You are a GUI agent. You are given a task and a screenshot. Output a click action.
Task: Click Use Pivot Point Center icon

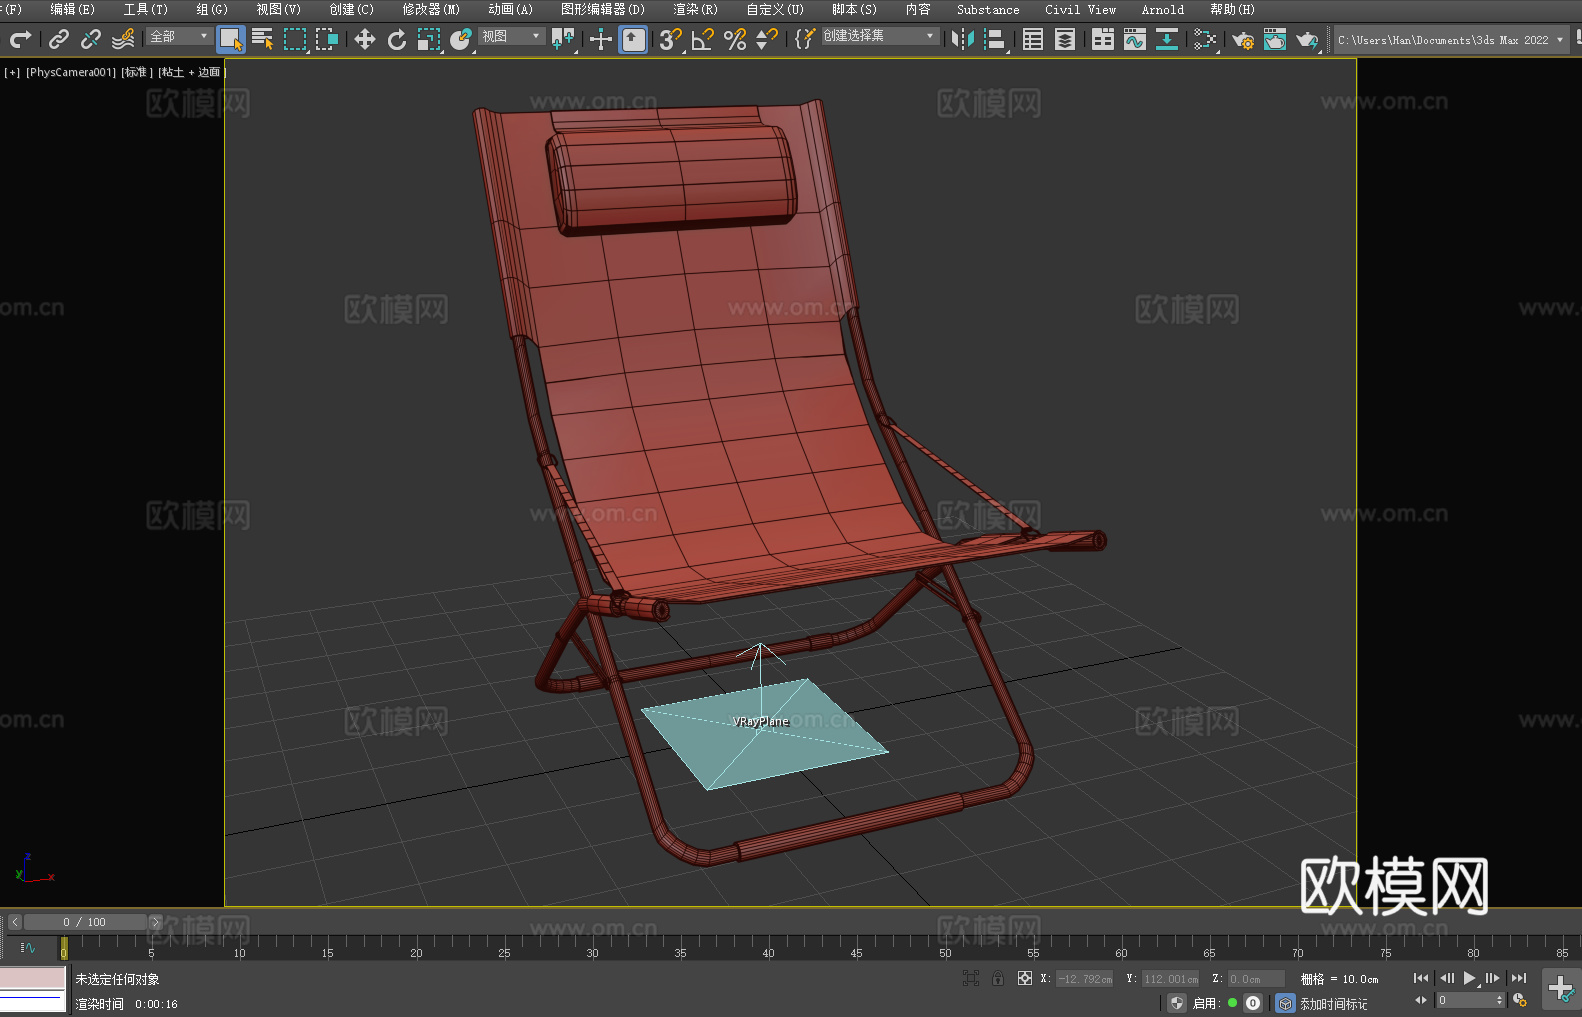pyautogui.click(x=563, y=39)
